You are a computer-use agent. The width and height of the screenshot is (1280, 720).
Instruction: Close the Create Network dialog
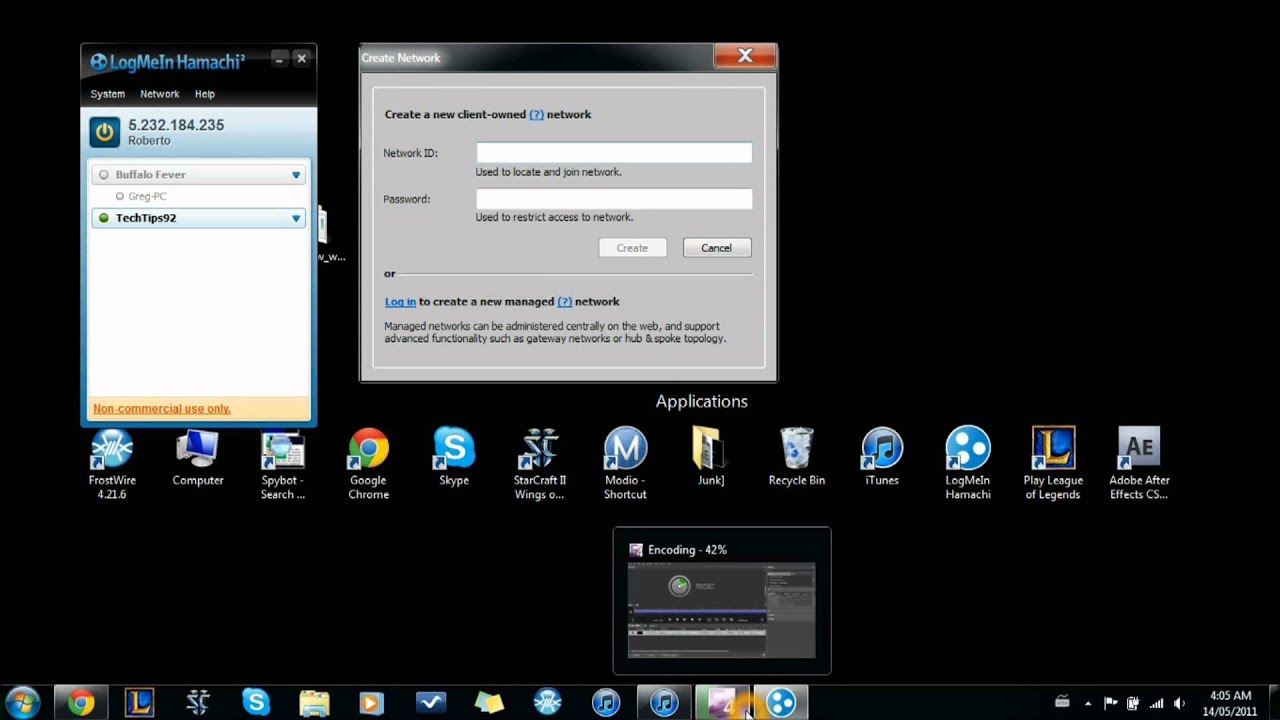[x=745, y=56]
